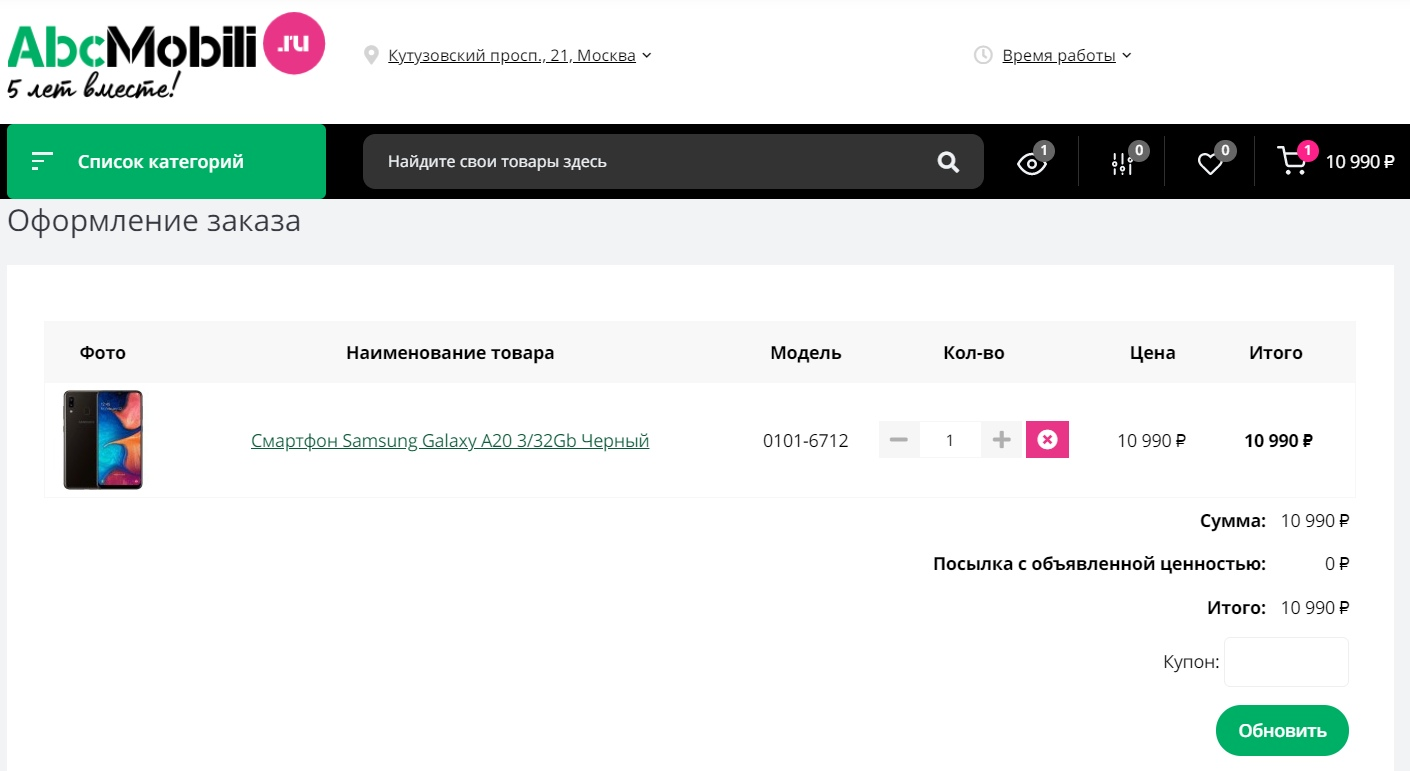
Task: Click the 0 ₽ shipping value
Action: (x=1337, y=564)
